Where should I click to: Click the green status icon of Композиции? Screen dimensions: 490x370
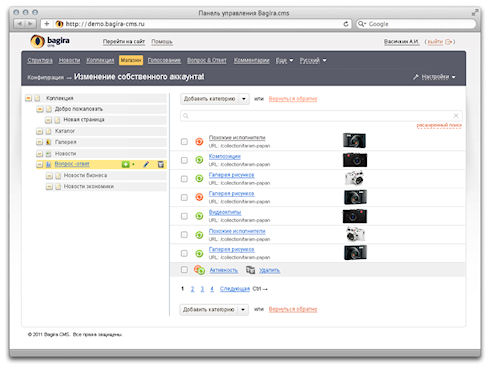tap(199, 160)
